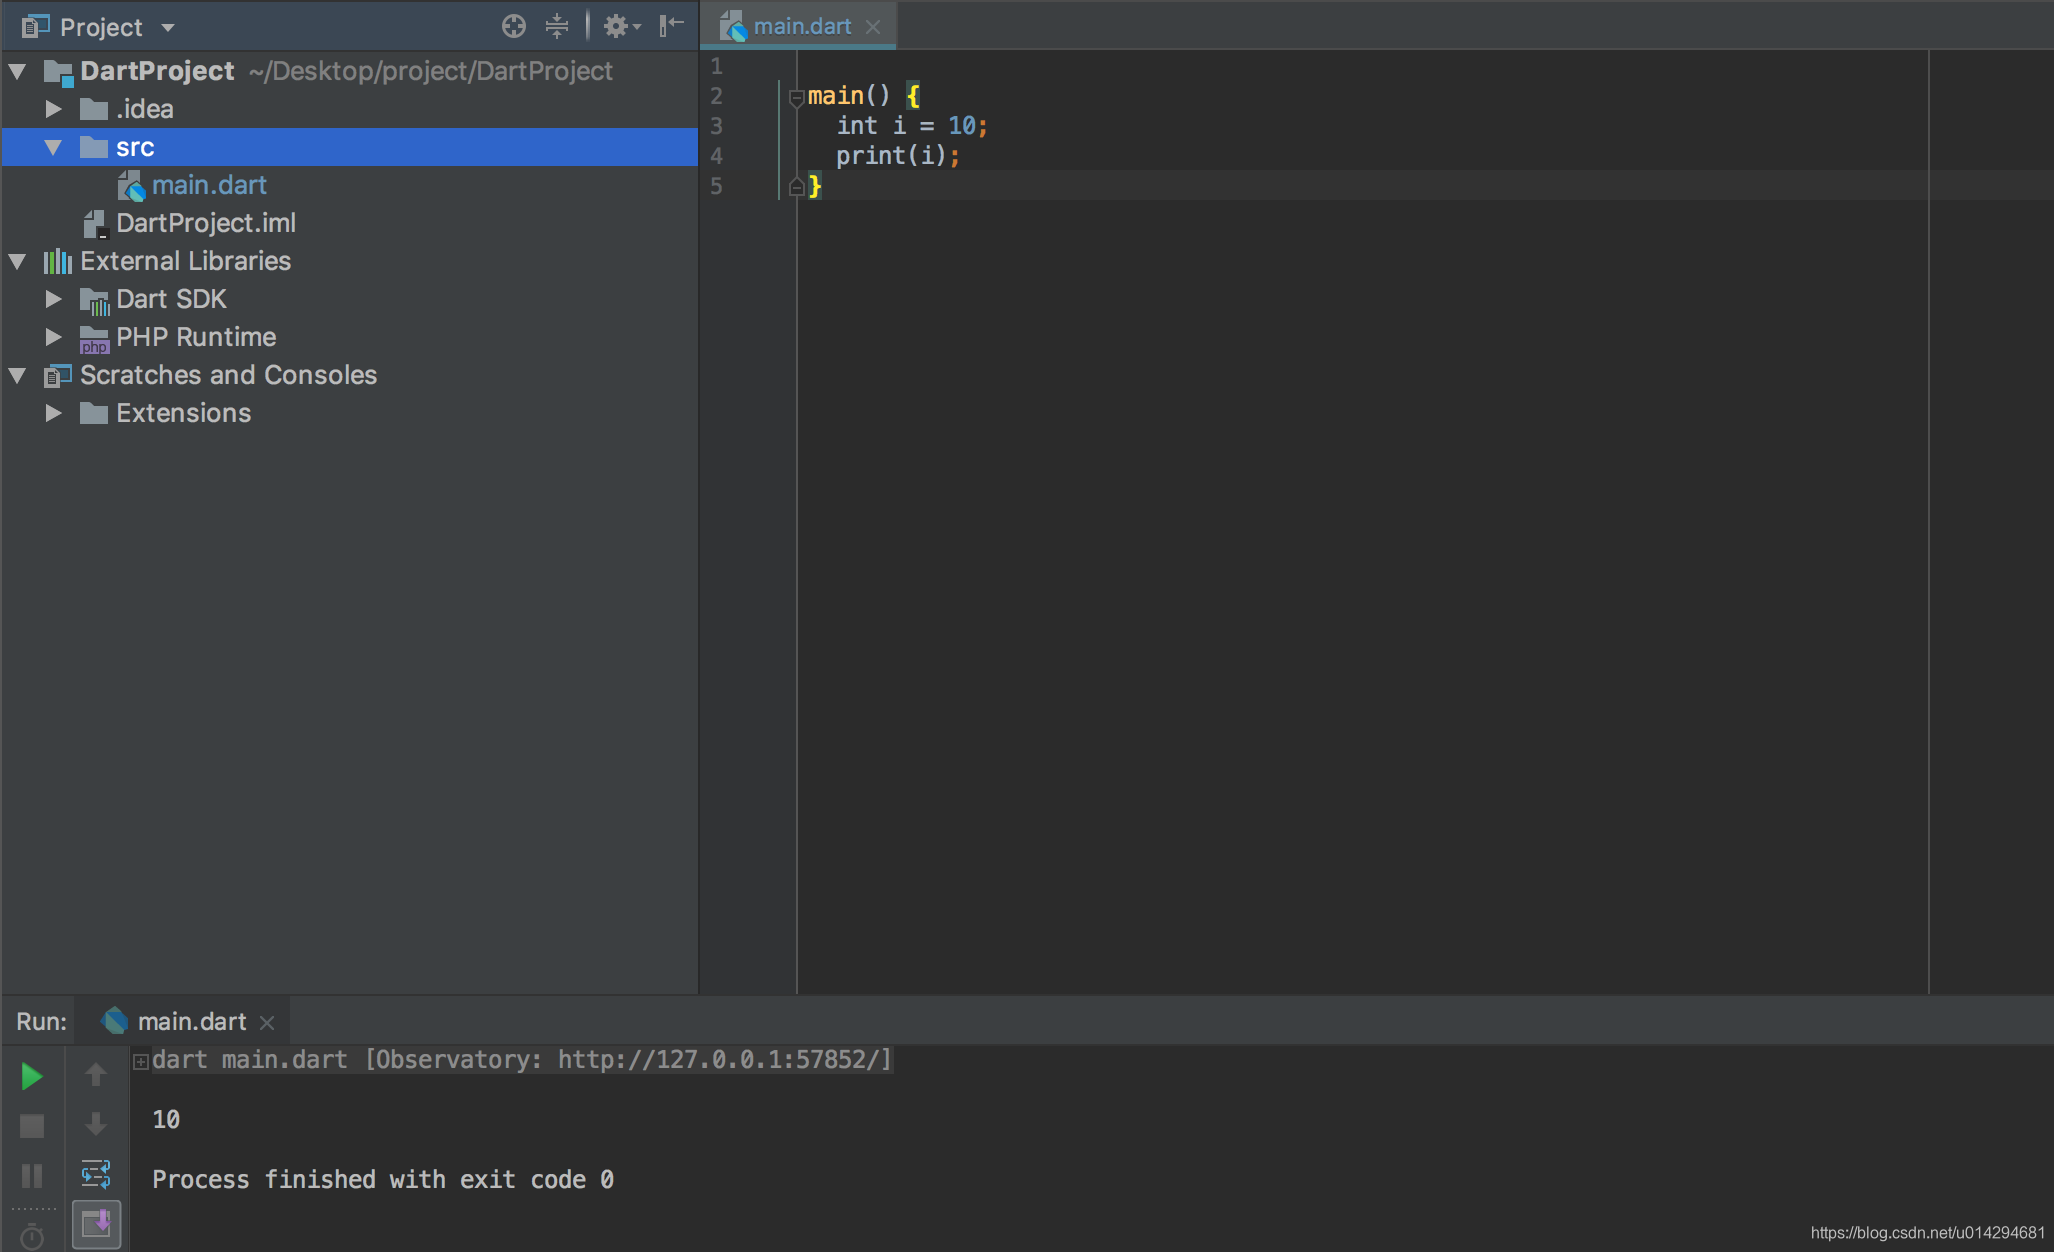
Task: Click the locate current file target icon
Action: (514, 27)
